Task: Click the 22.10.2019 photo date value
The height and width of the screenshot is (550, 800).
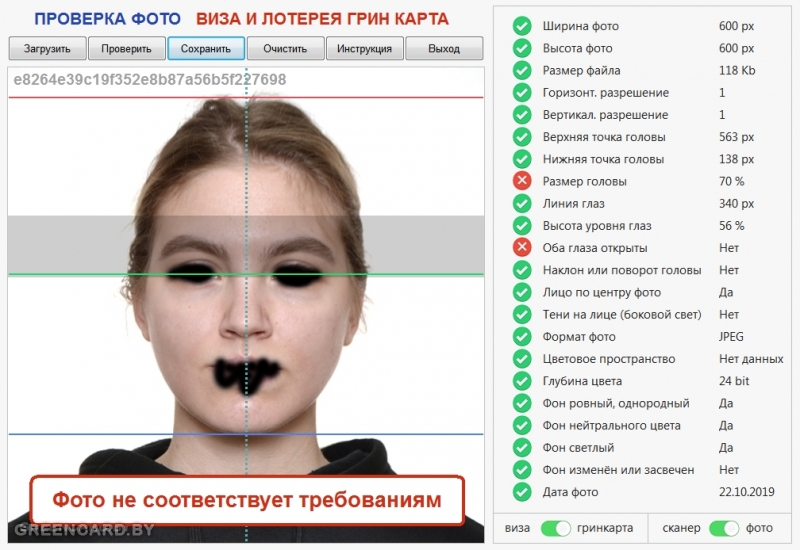Action: click(746, 492)
